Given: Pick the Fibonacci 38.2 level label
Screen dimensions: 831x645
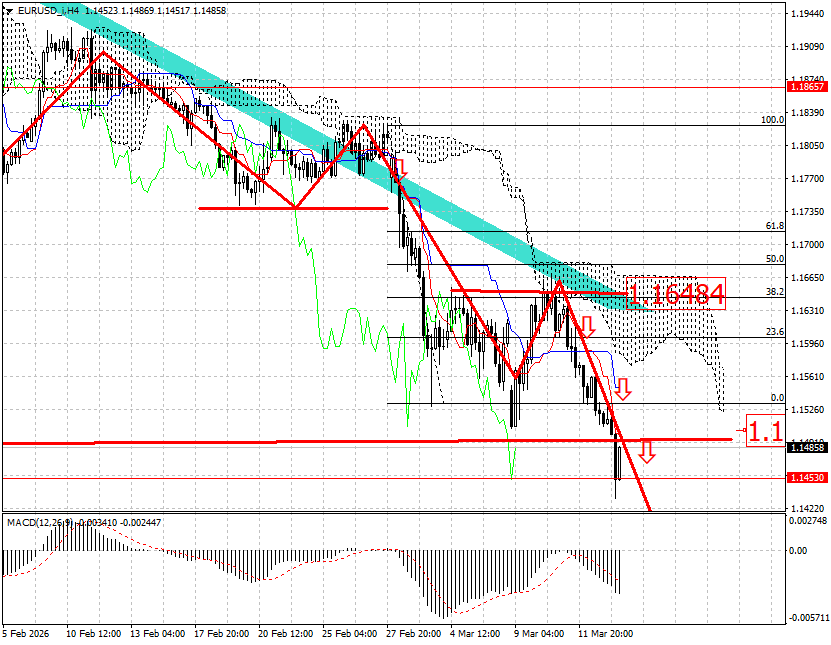Looking at the screenshot, I should tap(775, 291).
